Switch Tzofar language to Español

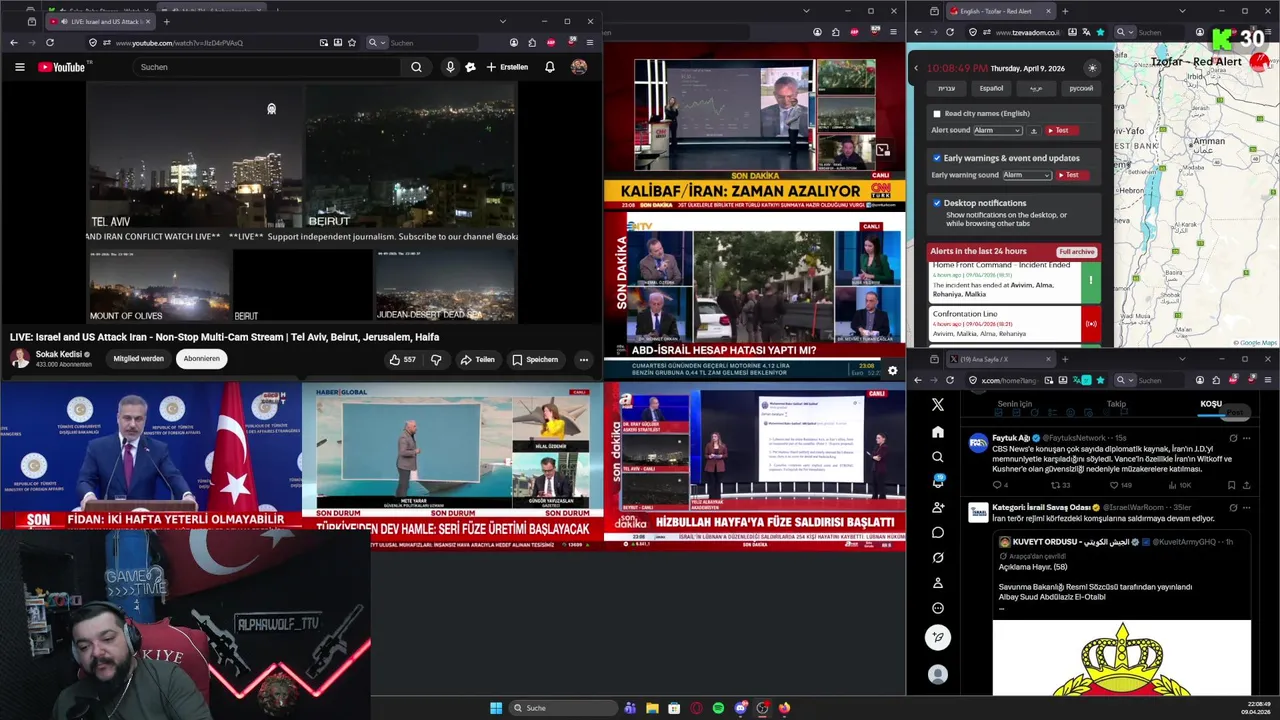[x=991, y=88]
